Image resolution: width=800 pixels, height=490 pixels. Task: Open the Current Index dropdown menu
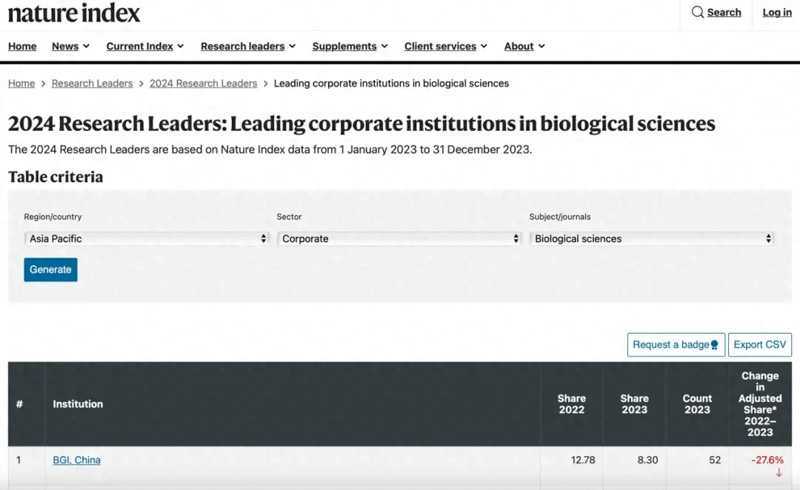pyautogui.click(x=145, y=46)
